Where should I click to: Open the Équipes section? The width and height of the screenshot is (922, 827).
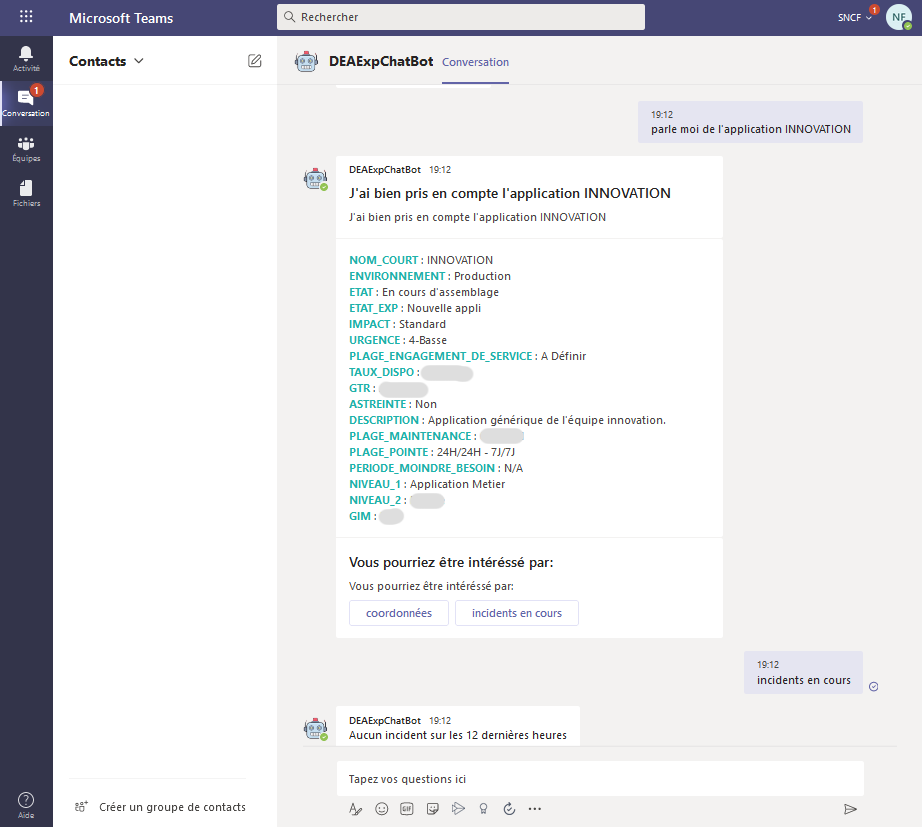pyautogui.click(x=26, y=149)
